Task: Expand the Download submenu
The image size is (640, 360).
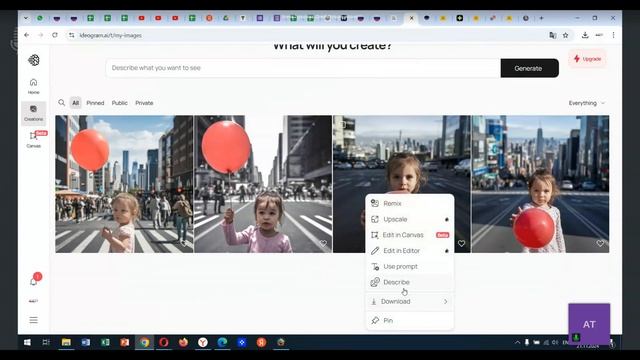Action: [410, 302]
